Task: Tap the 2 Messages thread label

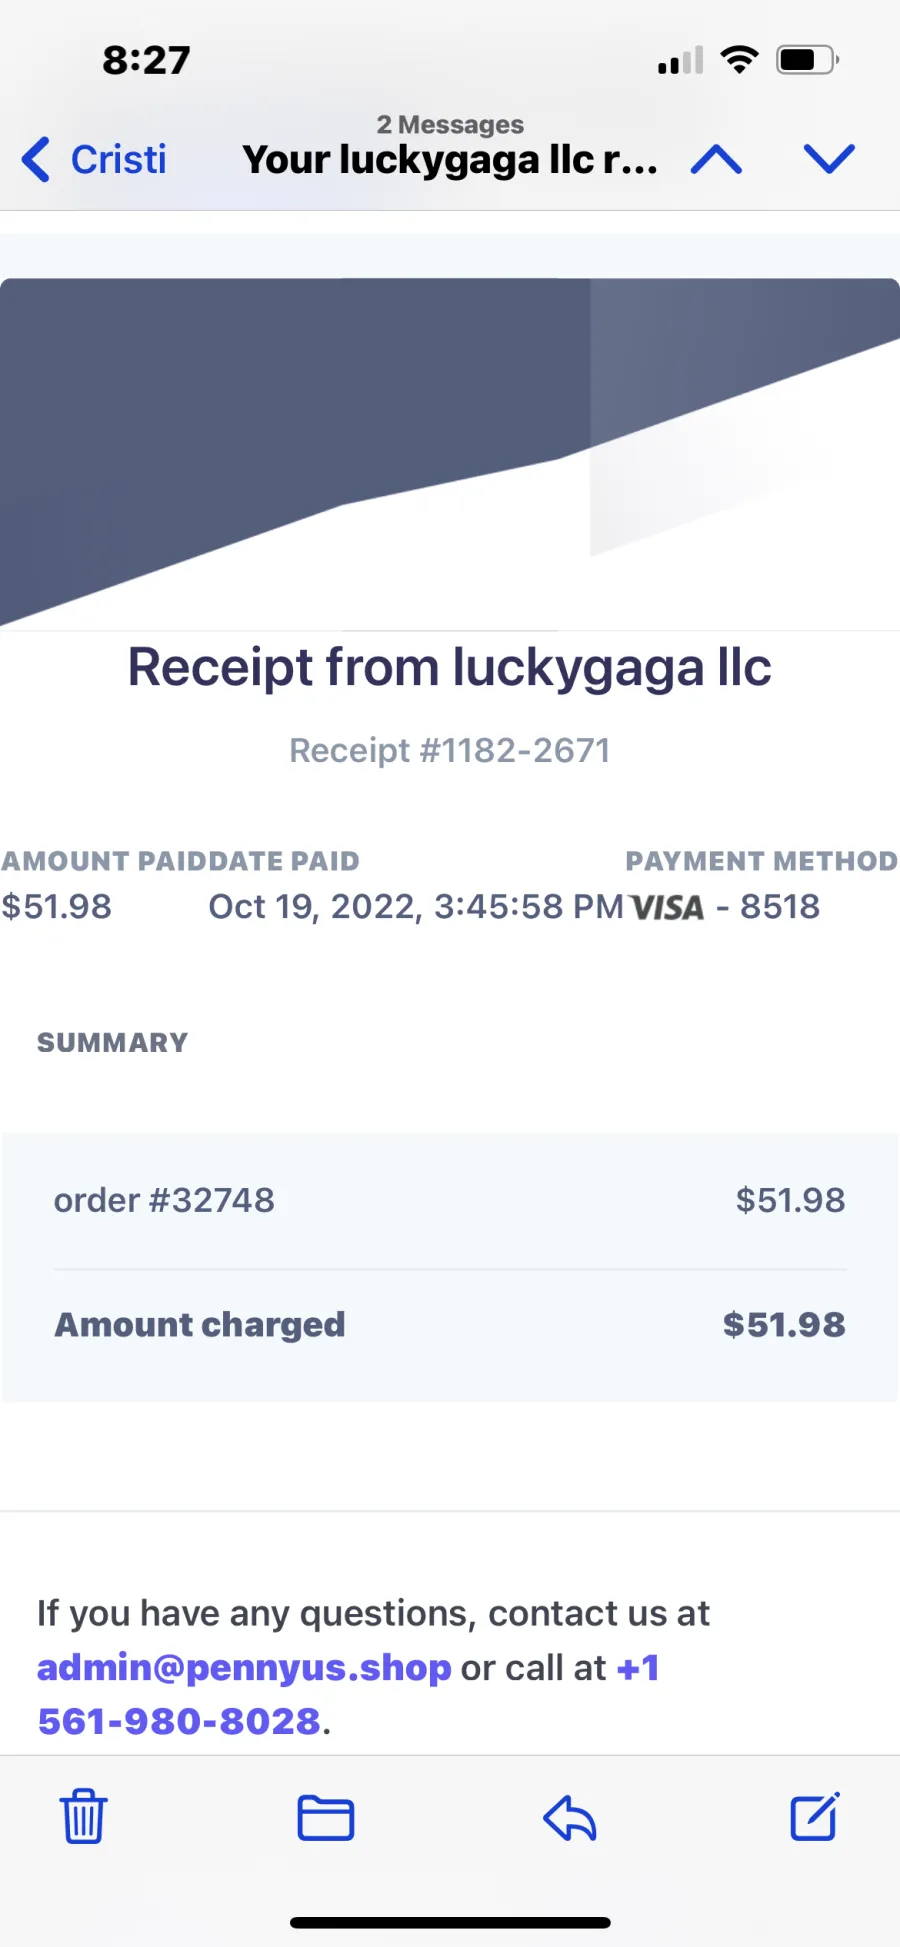Action: 450,125
